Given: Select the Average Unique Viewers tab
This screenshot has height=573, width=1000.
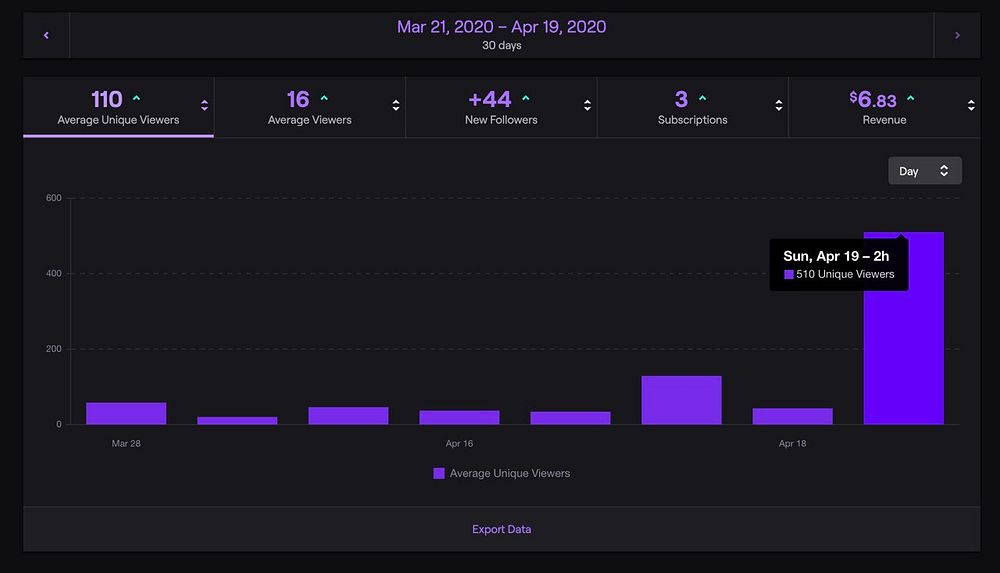Looking at the screenshot, I should [x=118, y=107].
